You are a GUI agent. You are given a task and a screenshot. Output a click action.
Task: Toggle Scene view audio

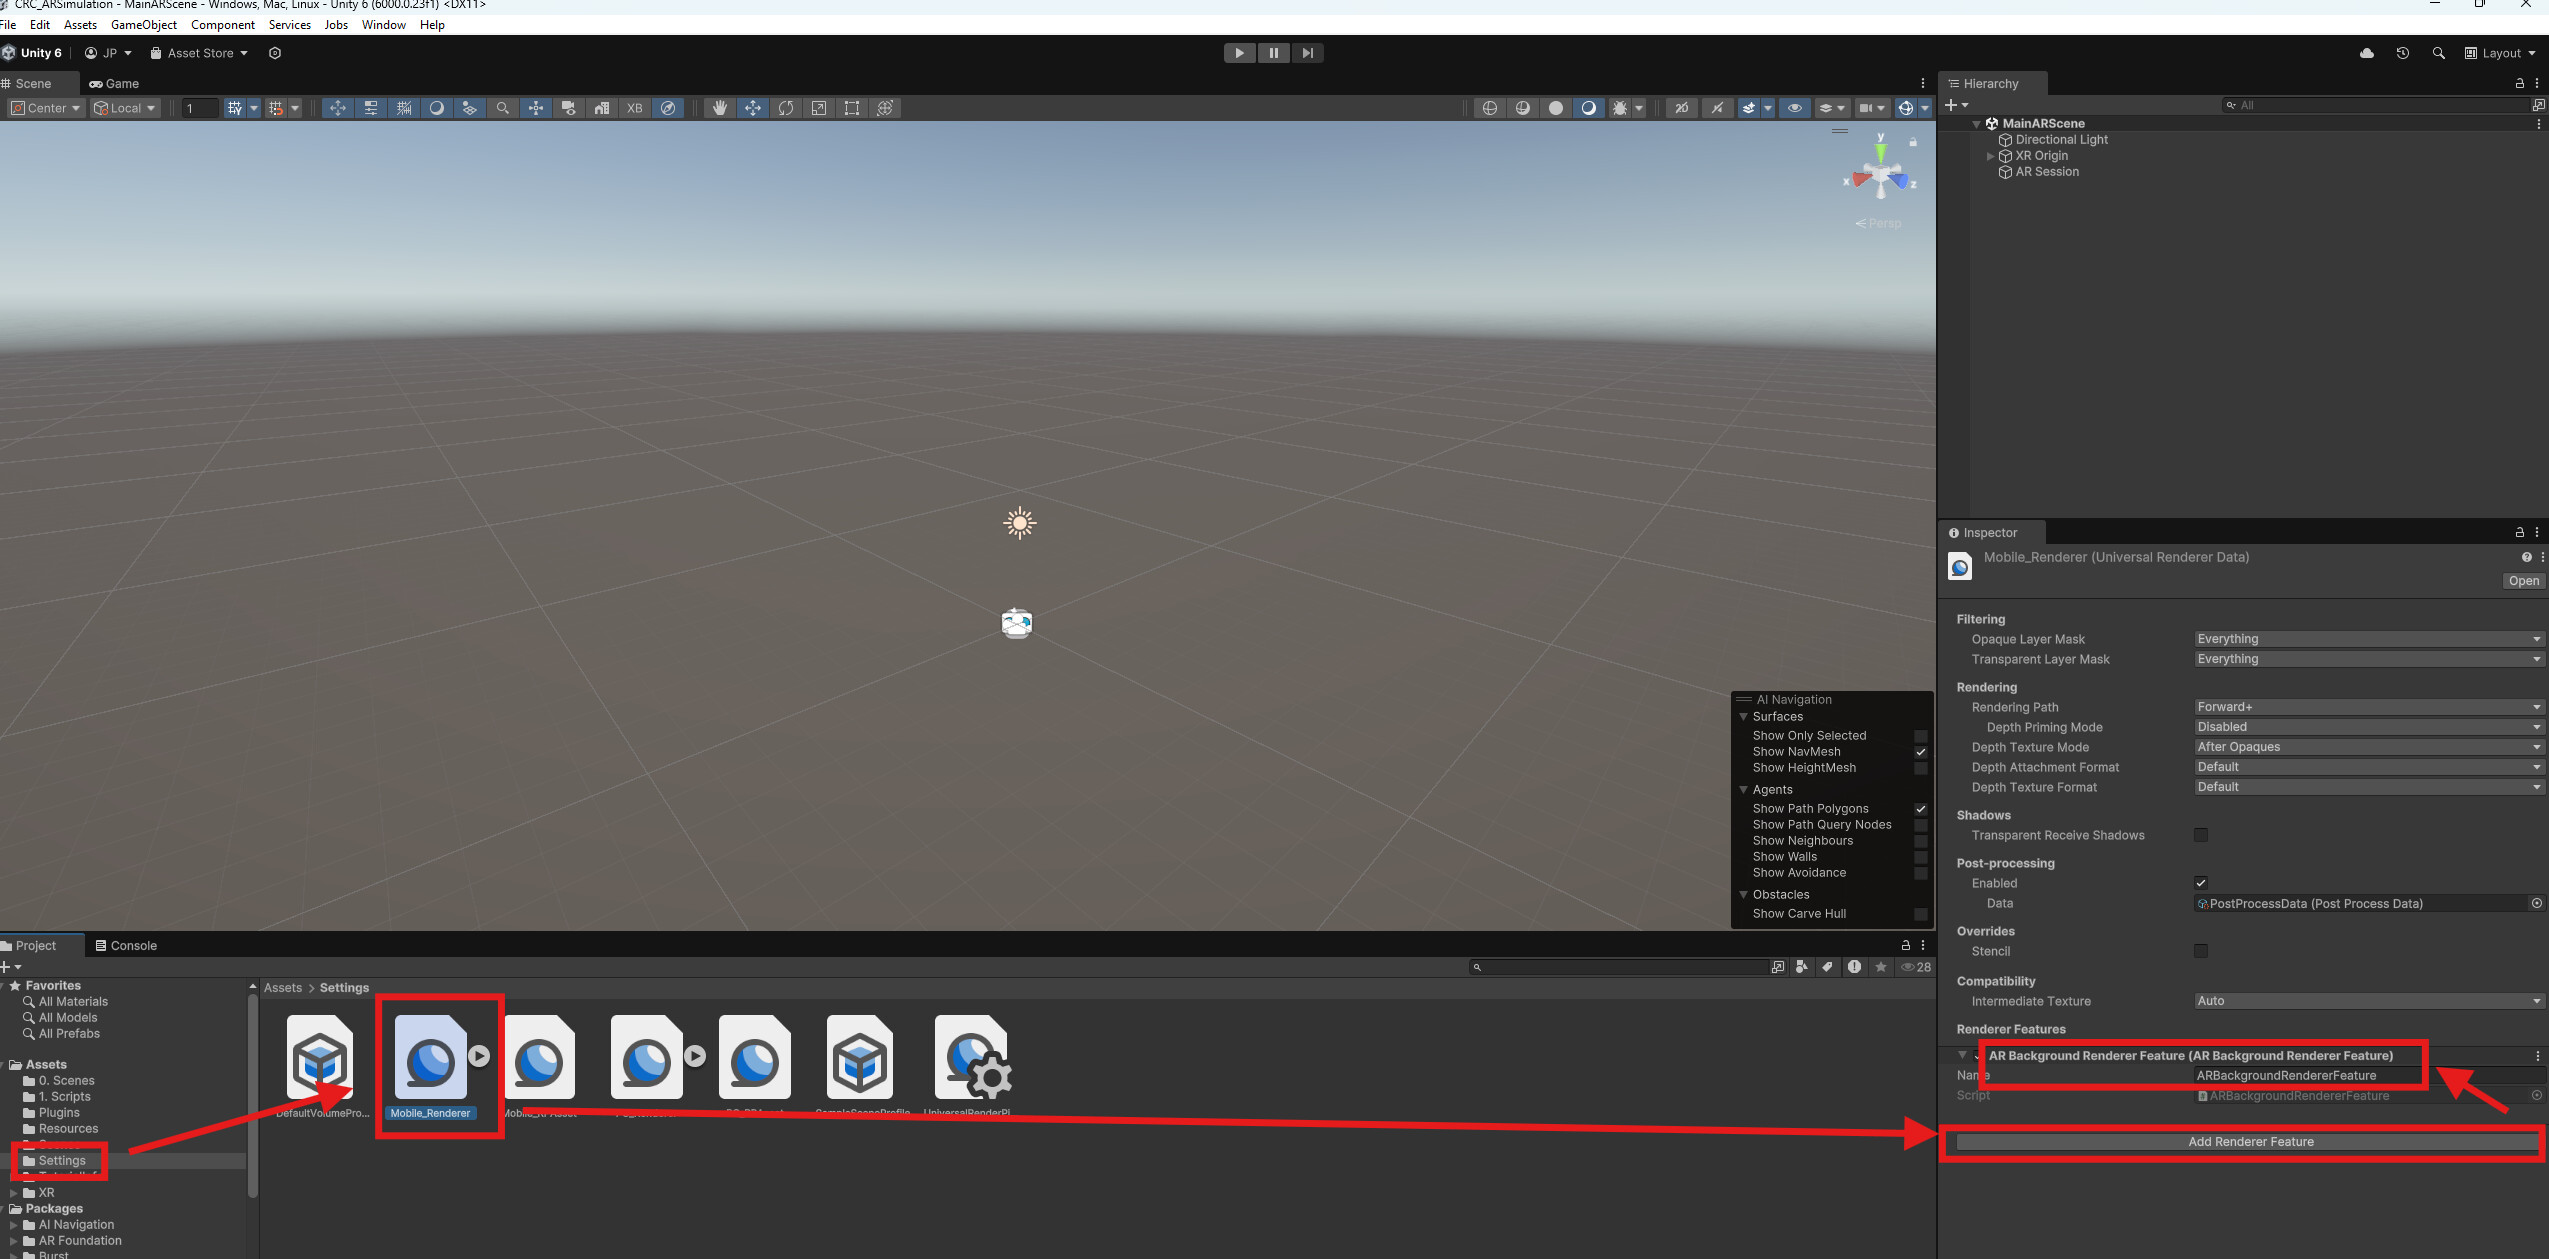pos(1717,108)
